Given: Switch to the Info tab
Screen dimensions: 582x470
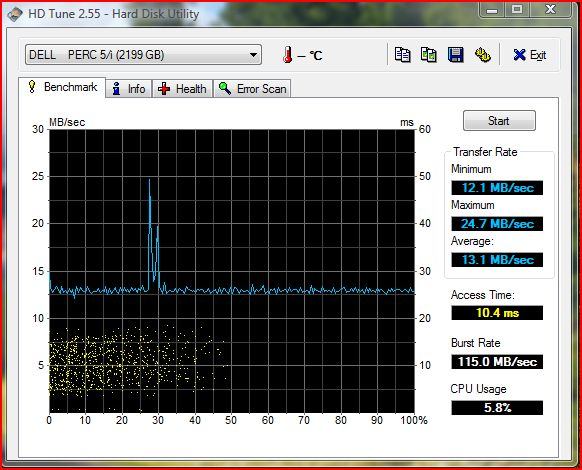Looking at the screenshot, I should click(x=128, y=89).
